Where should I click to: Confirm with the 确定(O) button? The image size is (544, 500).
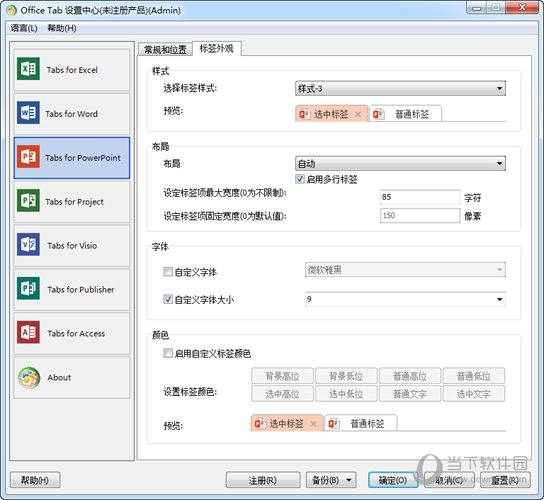pos(393,480)
